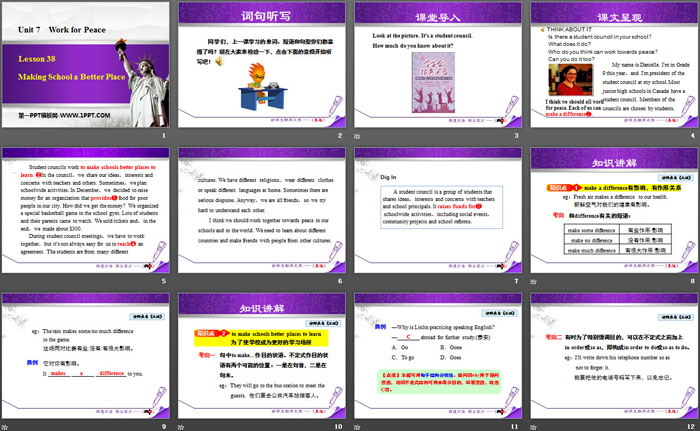Screen dimensions: 700x431
Task: Click 'Lesson 38' text on slide 1
Action: click(x=37, y=59)
